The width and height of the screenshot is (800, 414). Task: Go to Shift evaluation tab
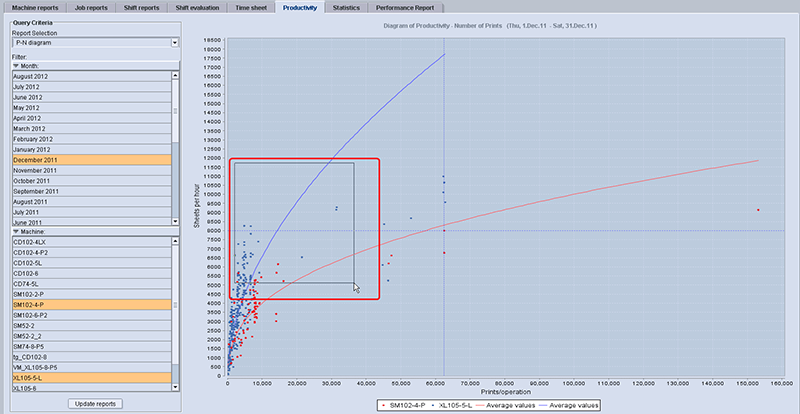pos(197,8)
